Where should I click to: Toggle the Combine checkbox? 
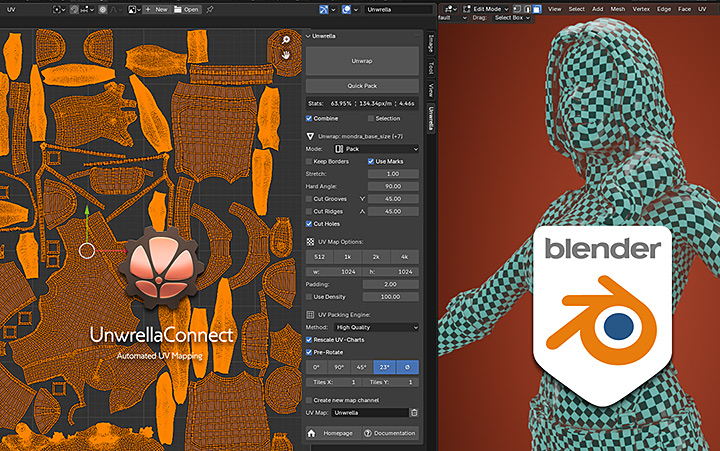click(309, 118)
